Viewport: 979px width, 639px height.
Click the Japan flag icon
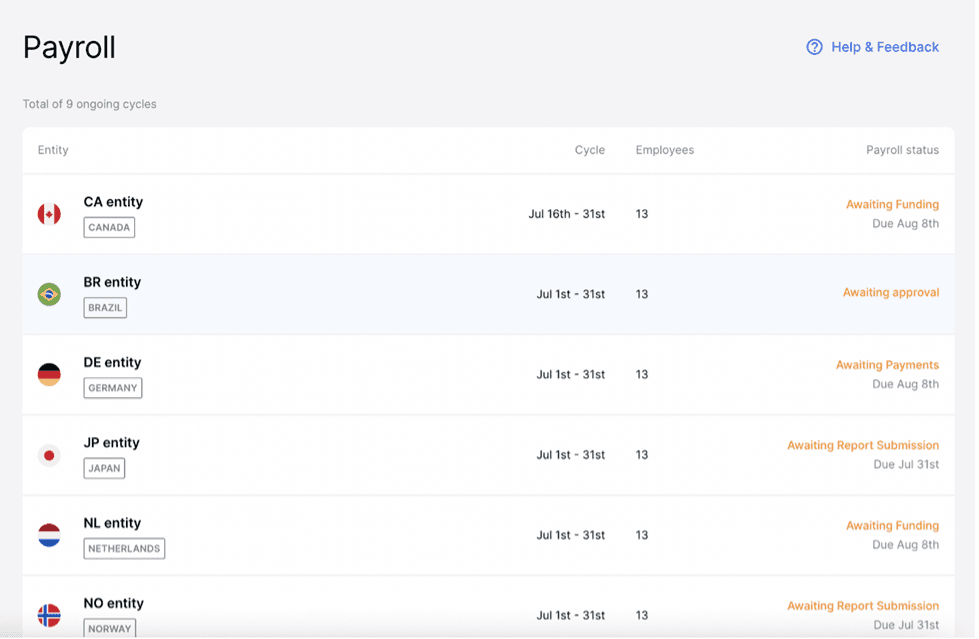click(49, 455)
